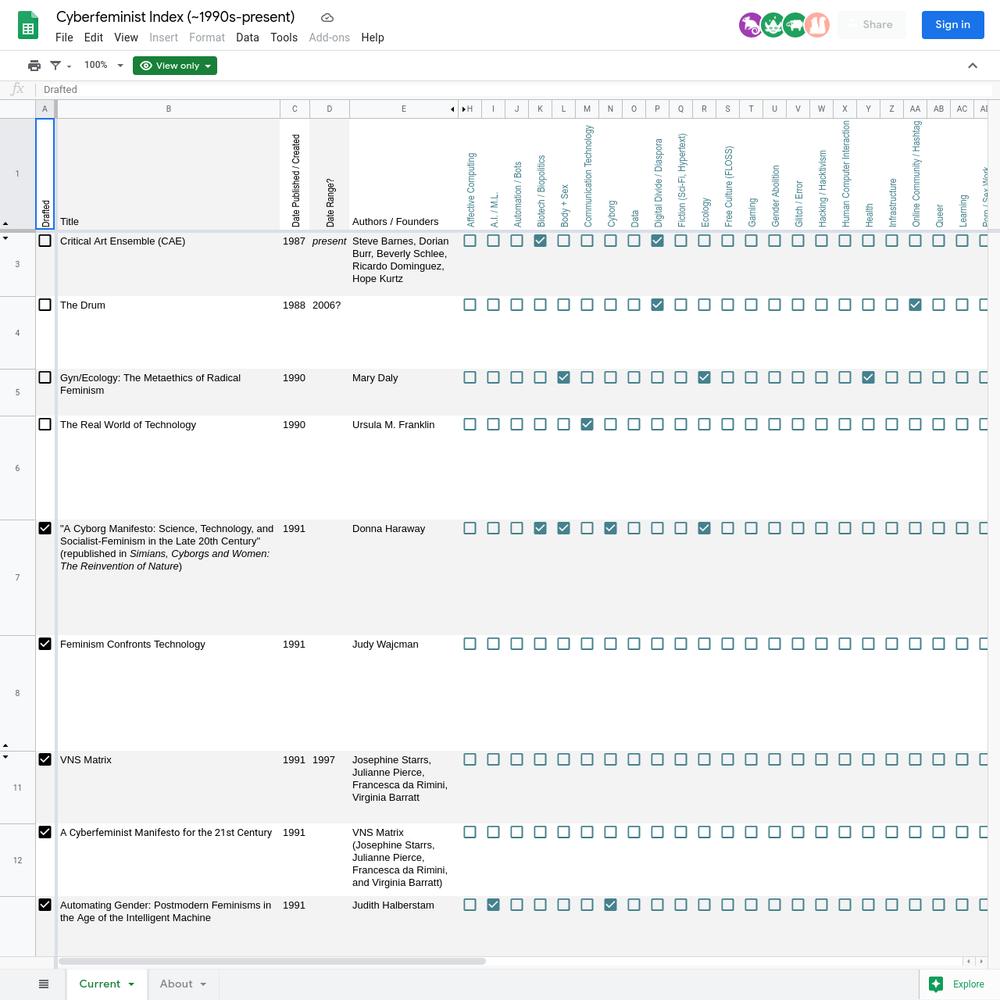Open the File menu

[64, 38]
